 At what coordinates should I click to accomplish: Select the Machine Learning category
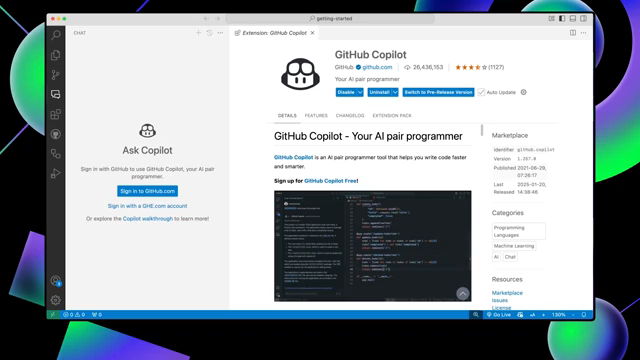514,246
